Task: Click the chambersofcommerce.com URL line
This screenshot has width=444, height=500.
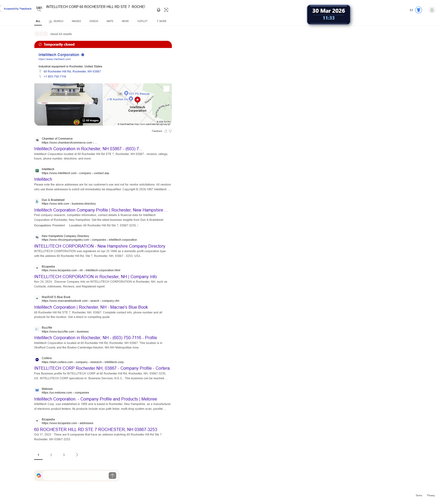Action: (x=69, y=143)
